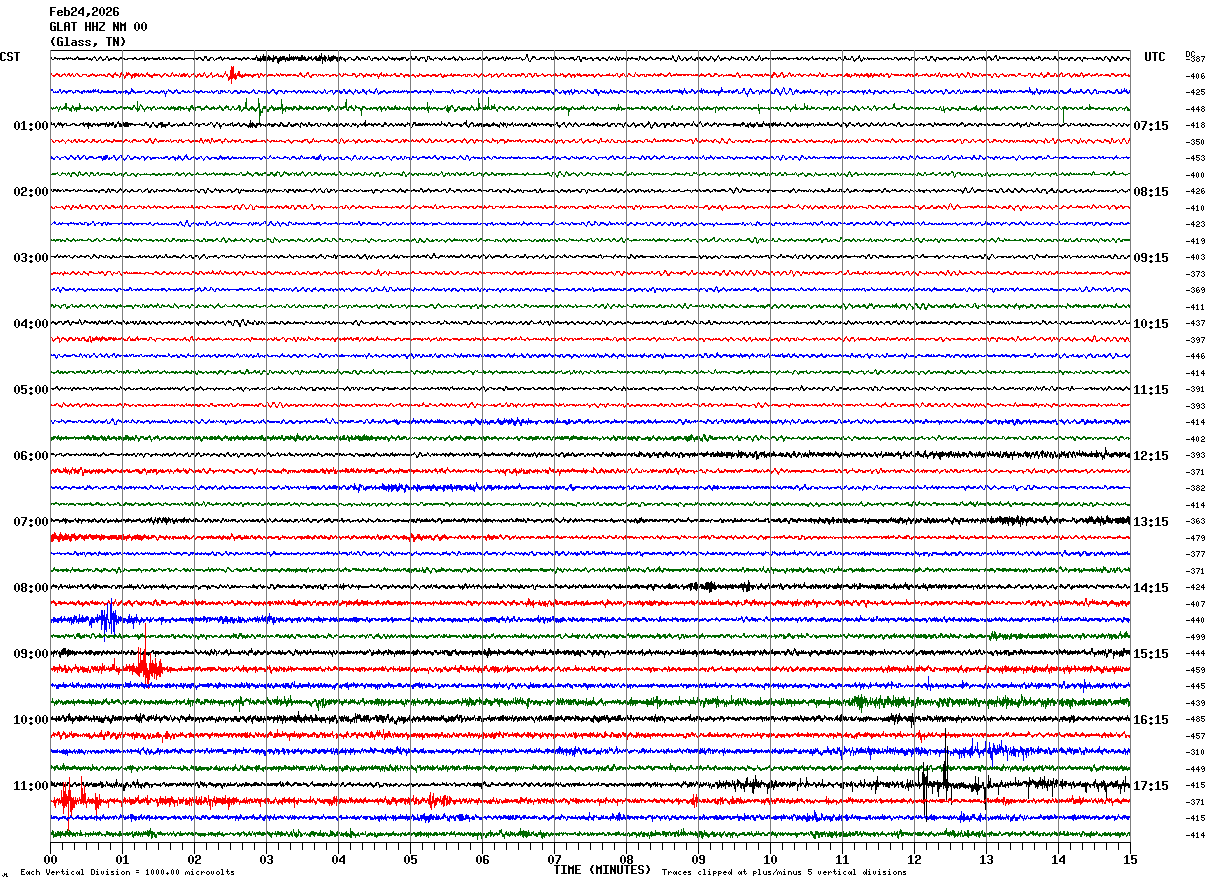
Task: Click the 07:15 UTC time label
Action: (1151, 126)
